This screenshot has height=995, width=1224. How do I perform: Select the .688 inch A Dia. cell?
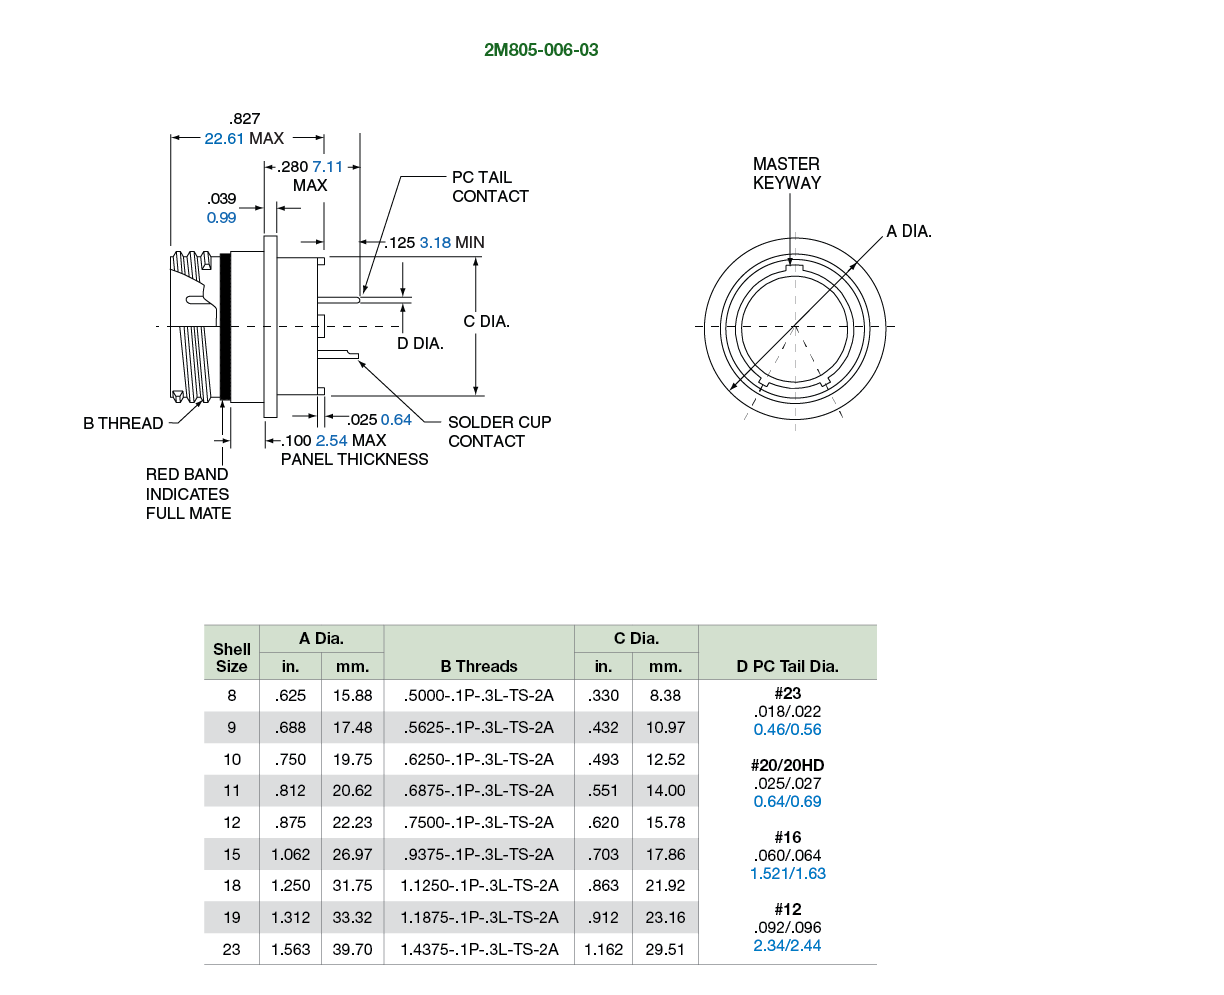(x=290, y=727)
